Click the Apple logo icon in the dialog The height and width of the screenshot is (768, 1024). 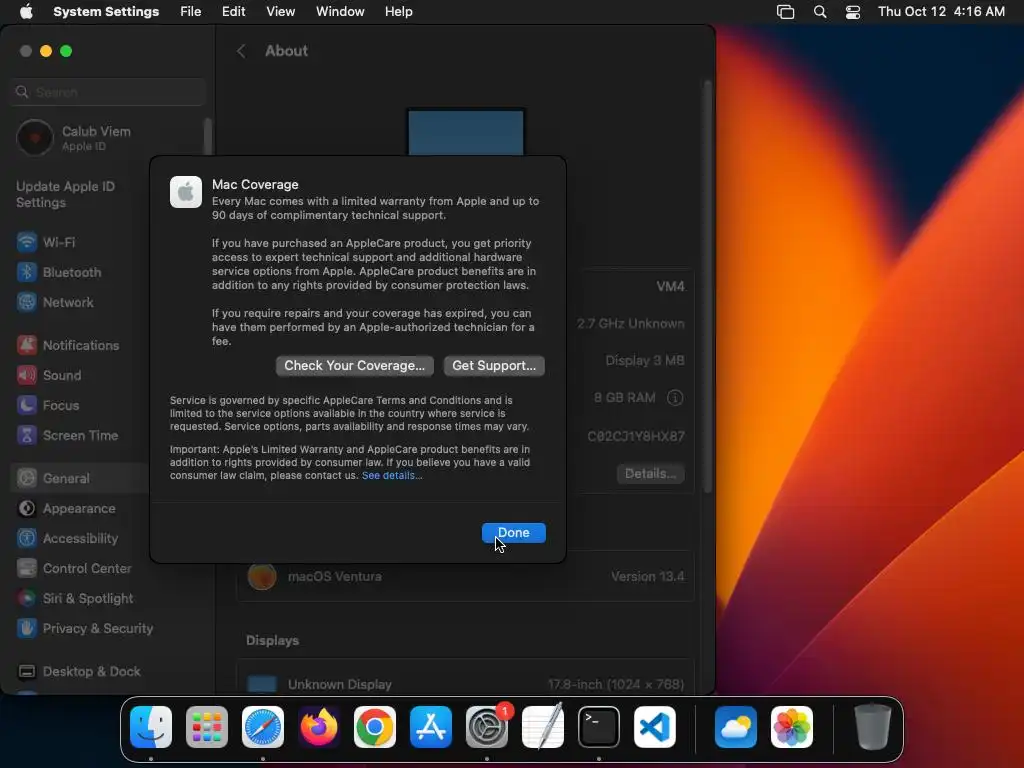pyautogui.click(x=186, y=192)
